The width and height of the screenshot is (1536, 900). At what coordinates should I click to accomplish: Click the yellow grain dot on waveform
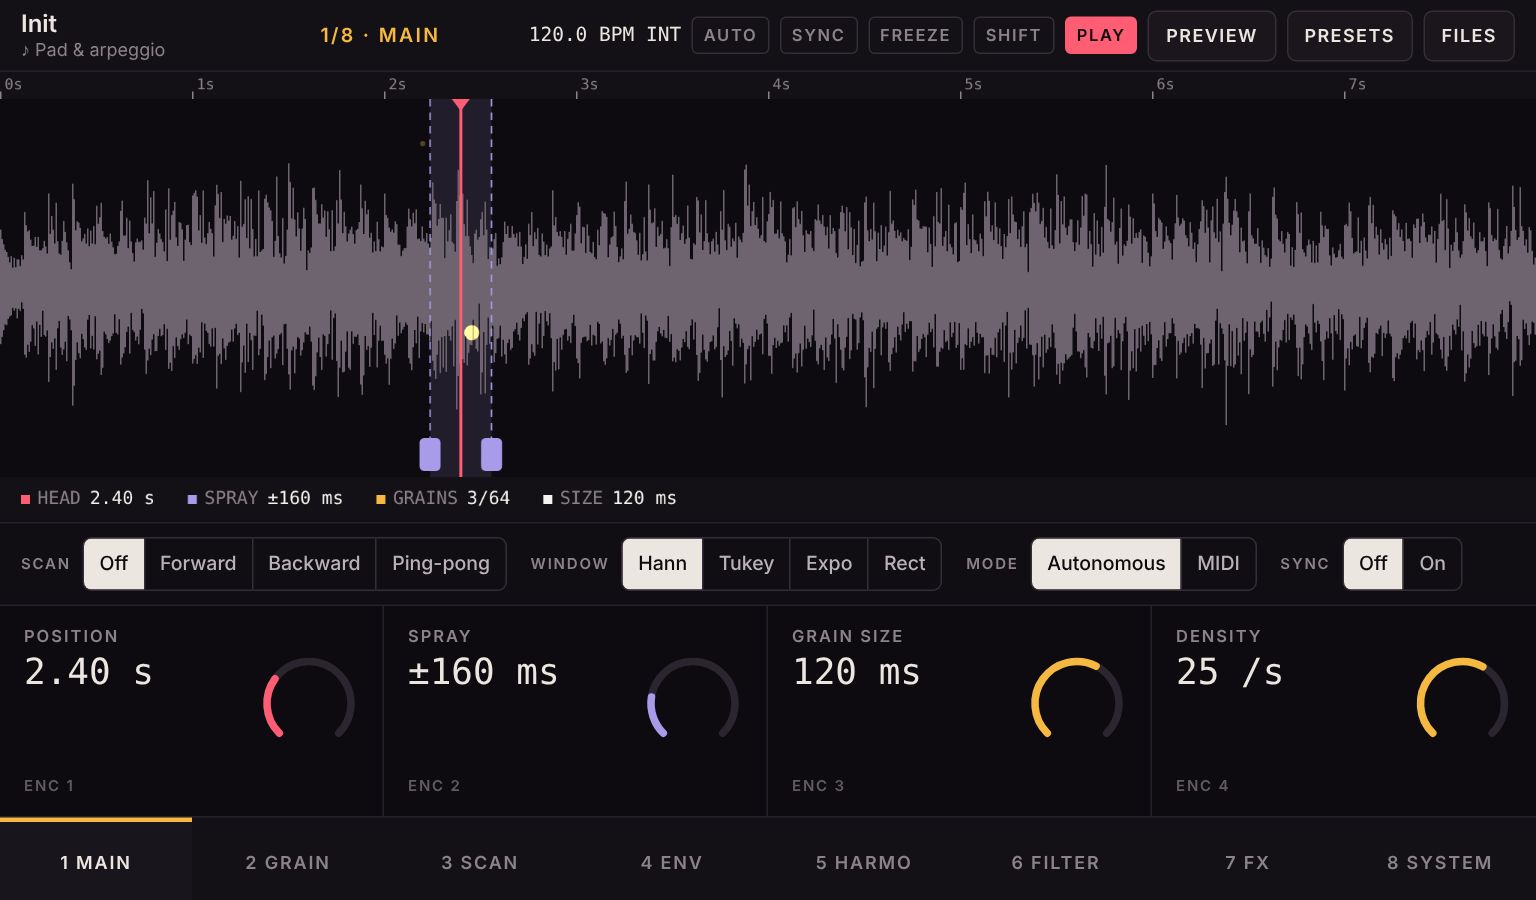coord(471,333)
